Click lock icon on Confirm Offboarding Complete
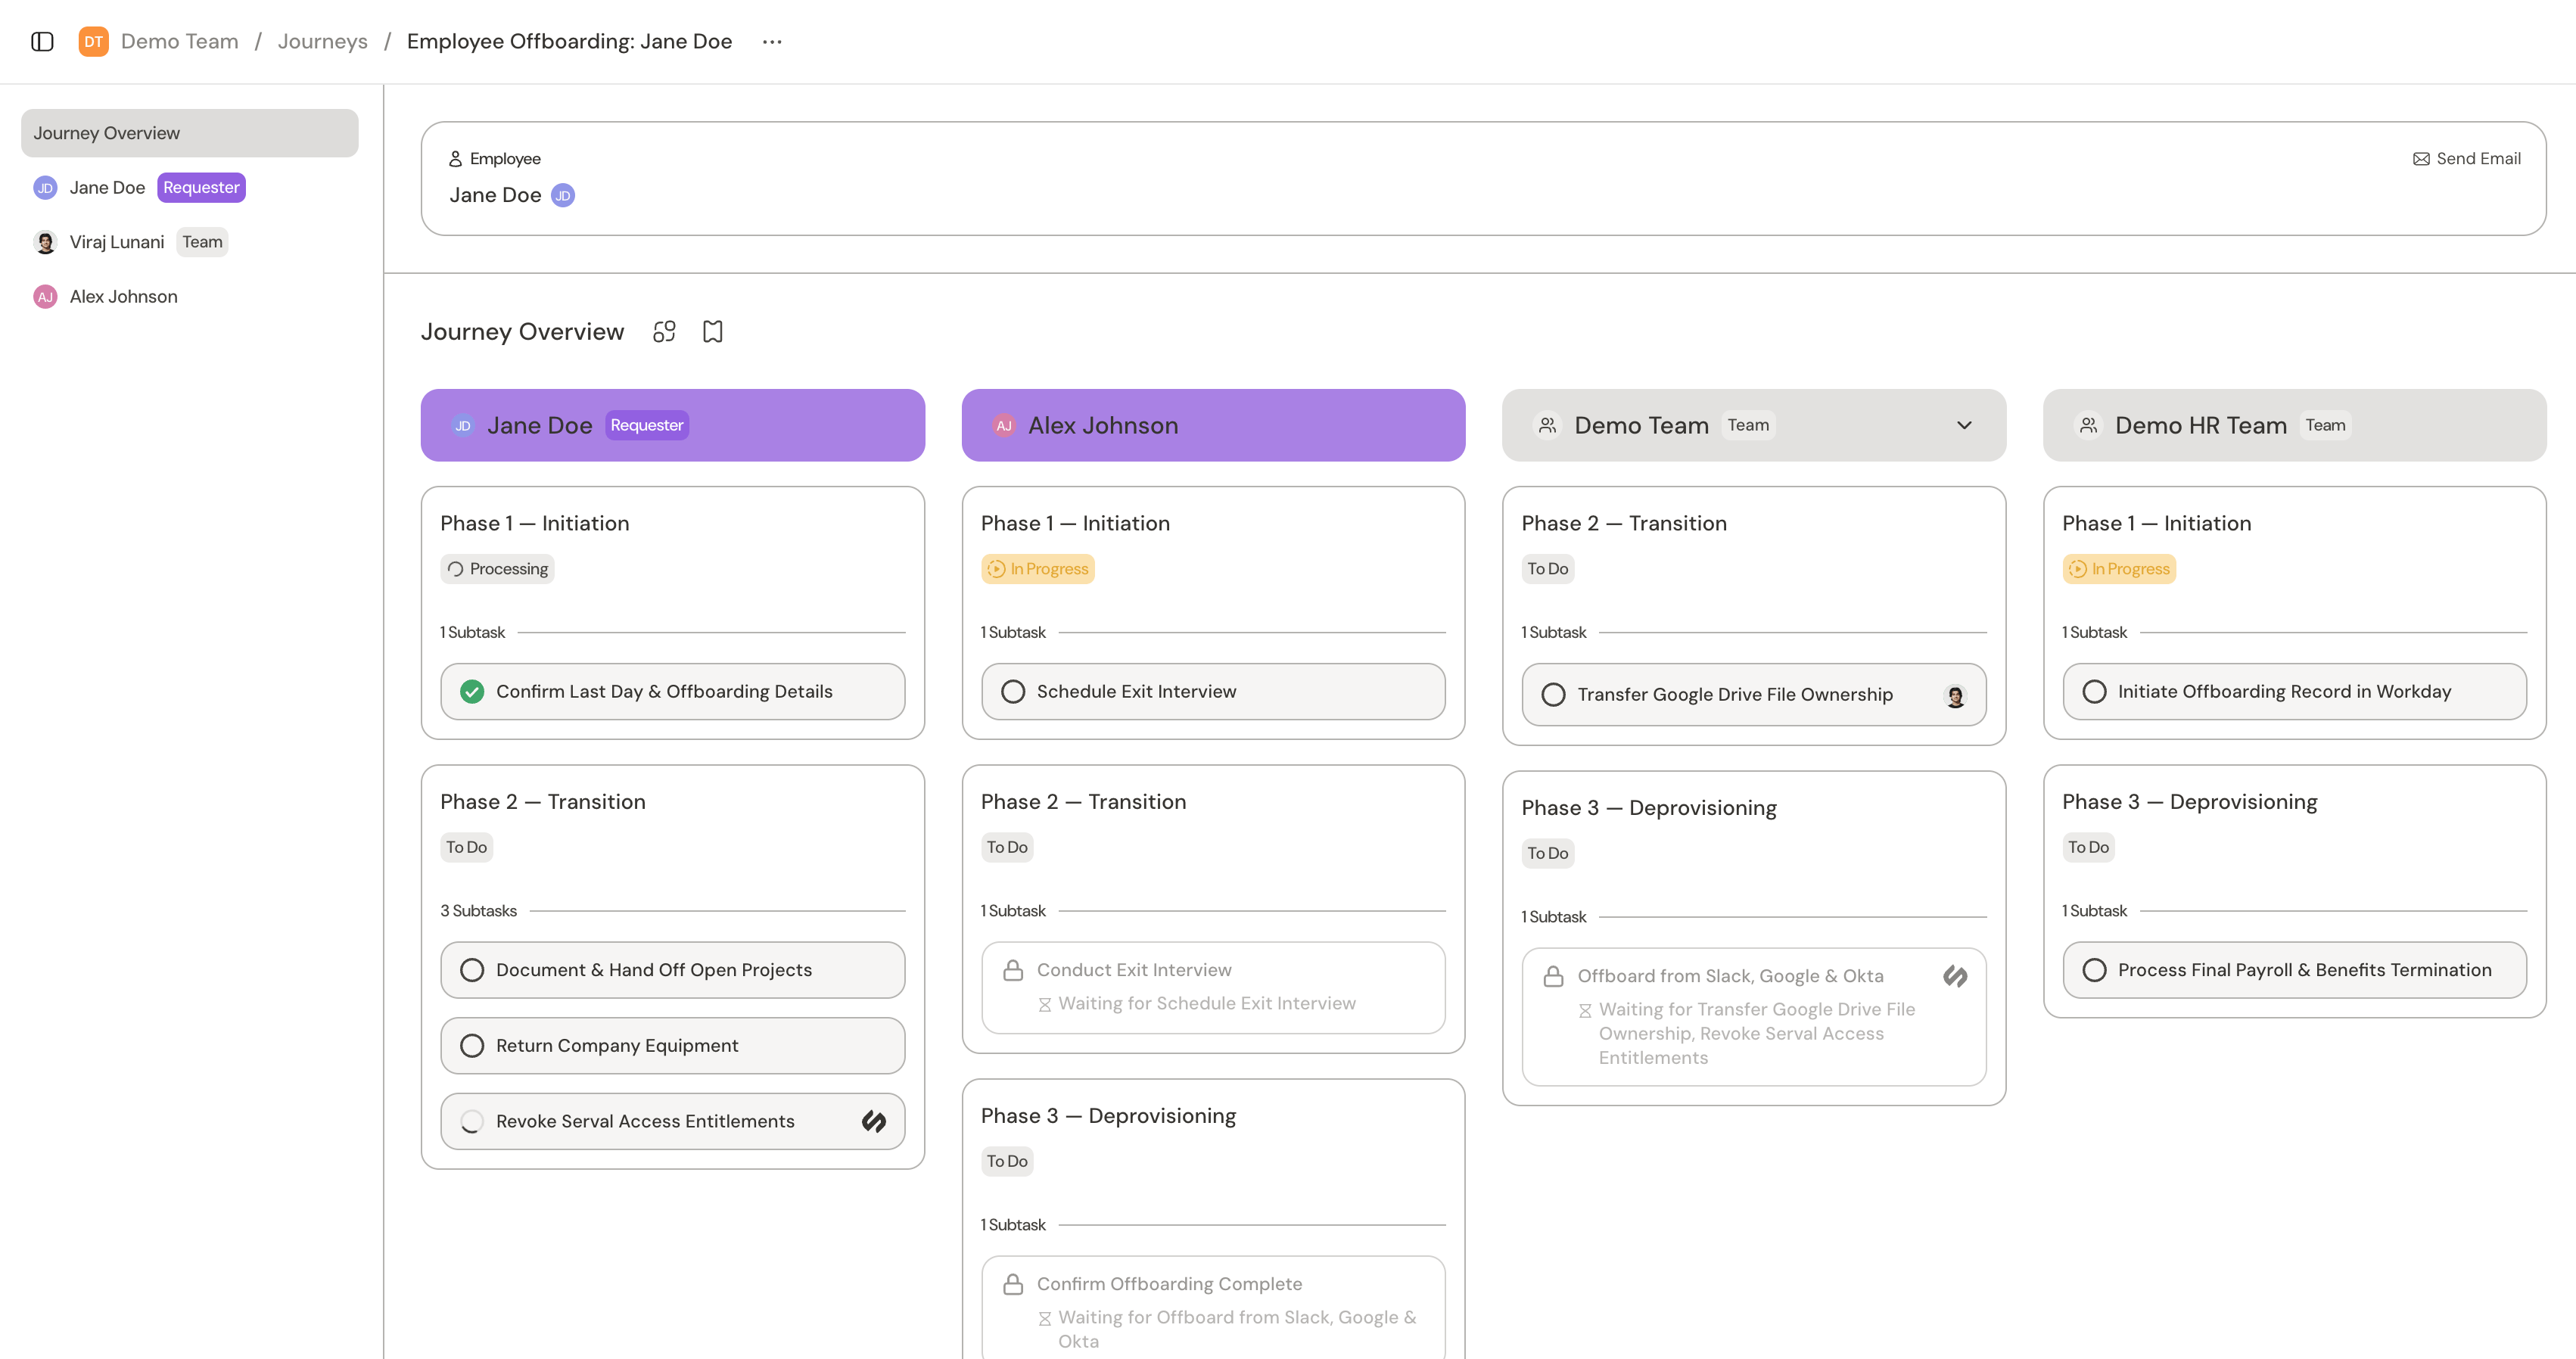 point(1013,1284)
